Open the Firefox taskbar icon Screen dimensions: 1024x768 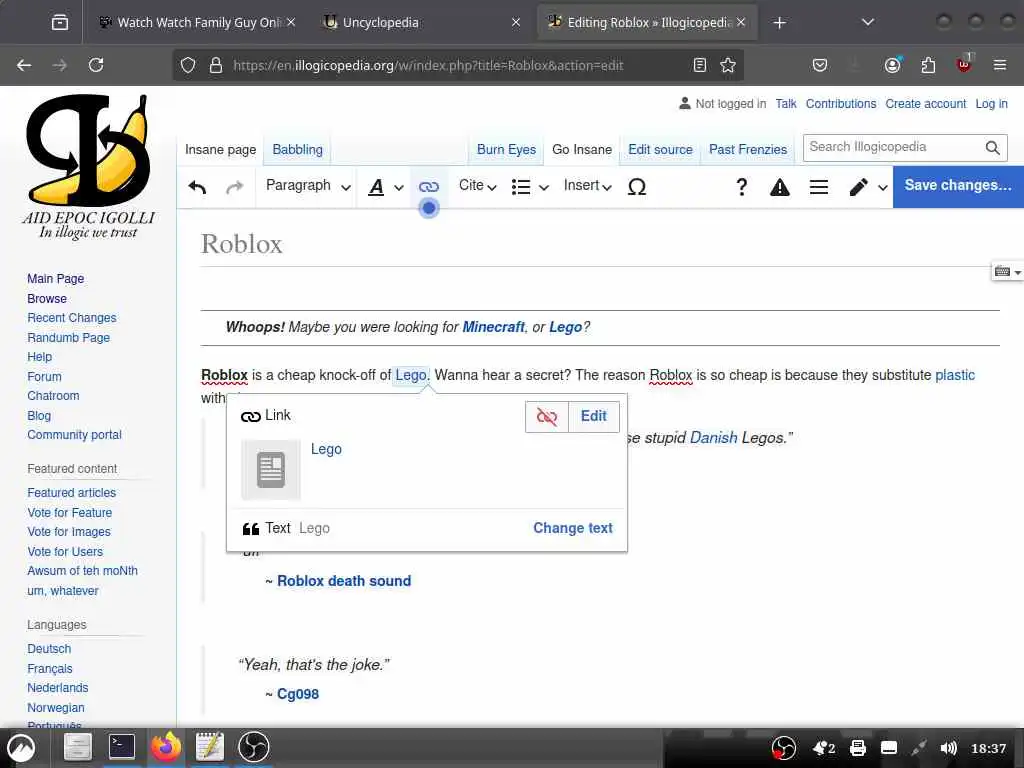166,746
